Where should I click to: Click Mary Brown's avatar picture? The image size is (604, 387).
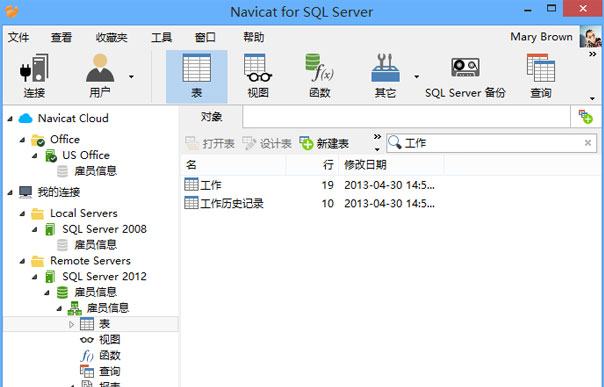pos(591,37)
